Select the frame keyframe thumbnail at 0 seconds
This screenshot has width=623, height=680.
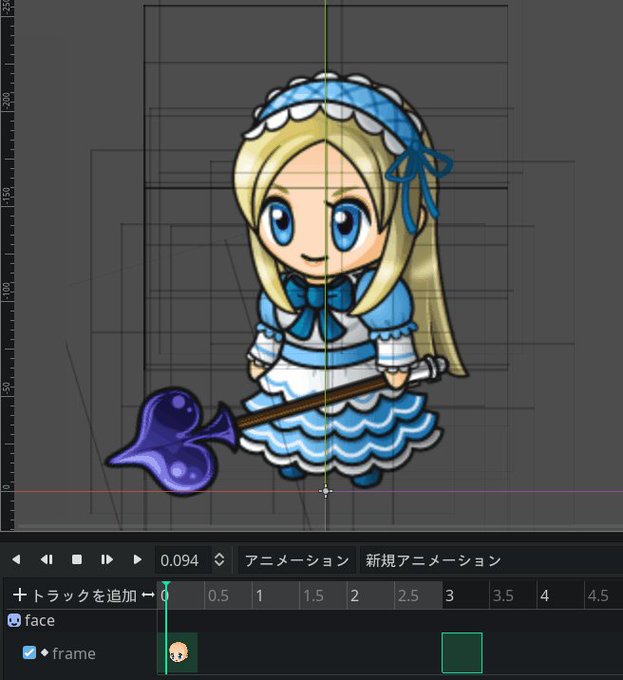[x=178, y=652]
